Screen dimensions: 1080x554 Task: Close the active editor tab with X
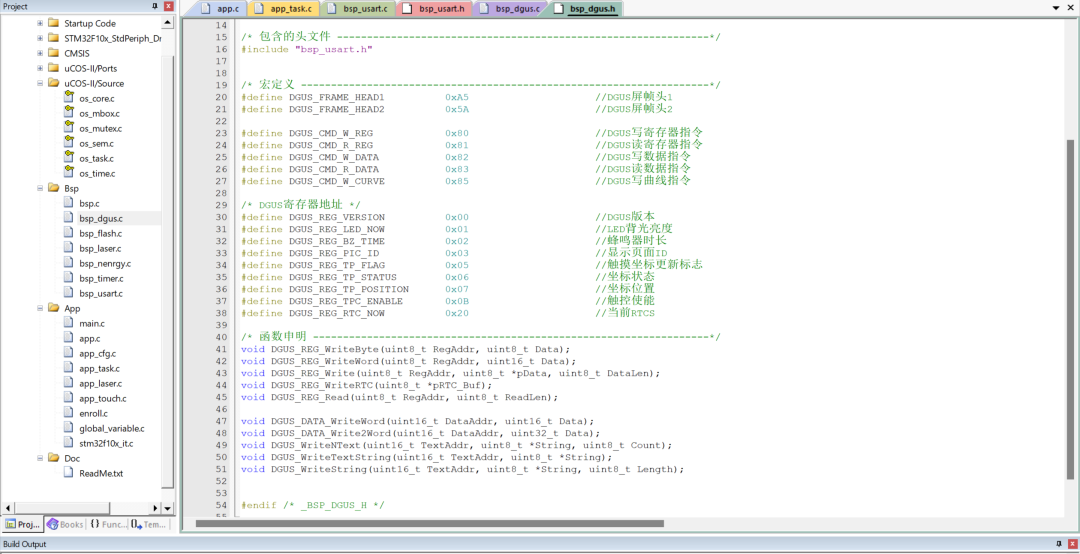tap(1070, 8)
